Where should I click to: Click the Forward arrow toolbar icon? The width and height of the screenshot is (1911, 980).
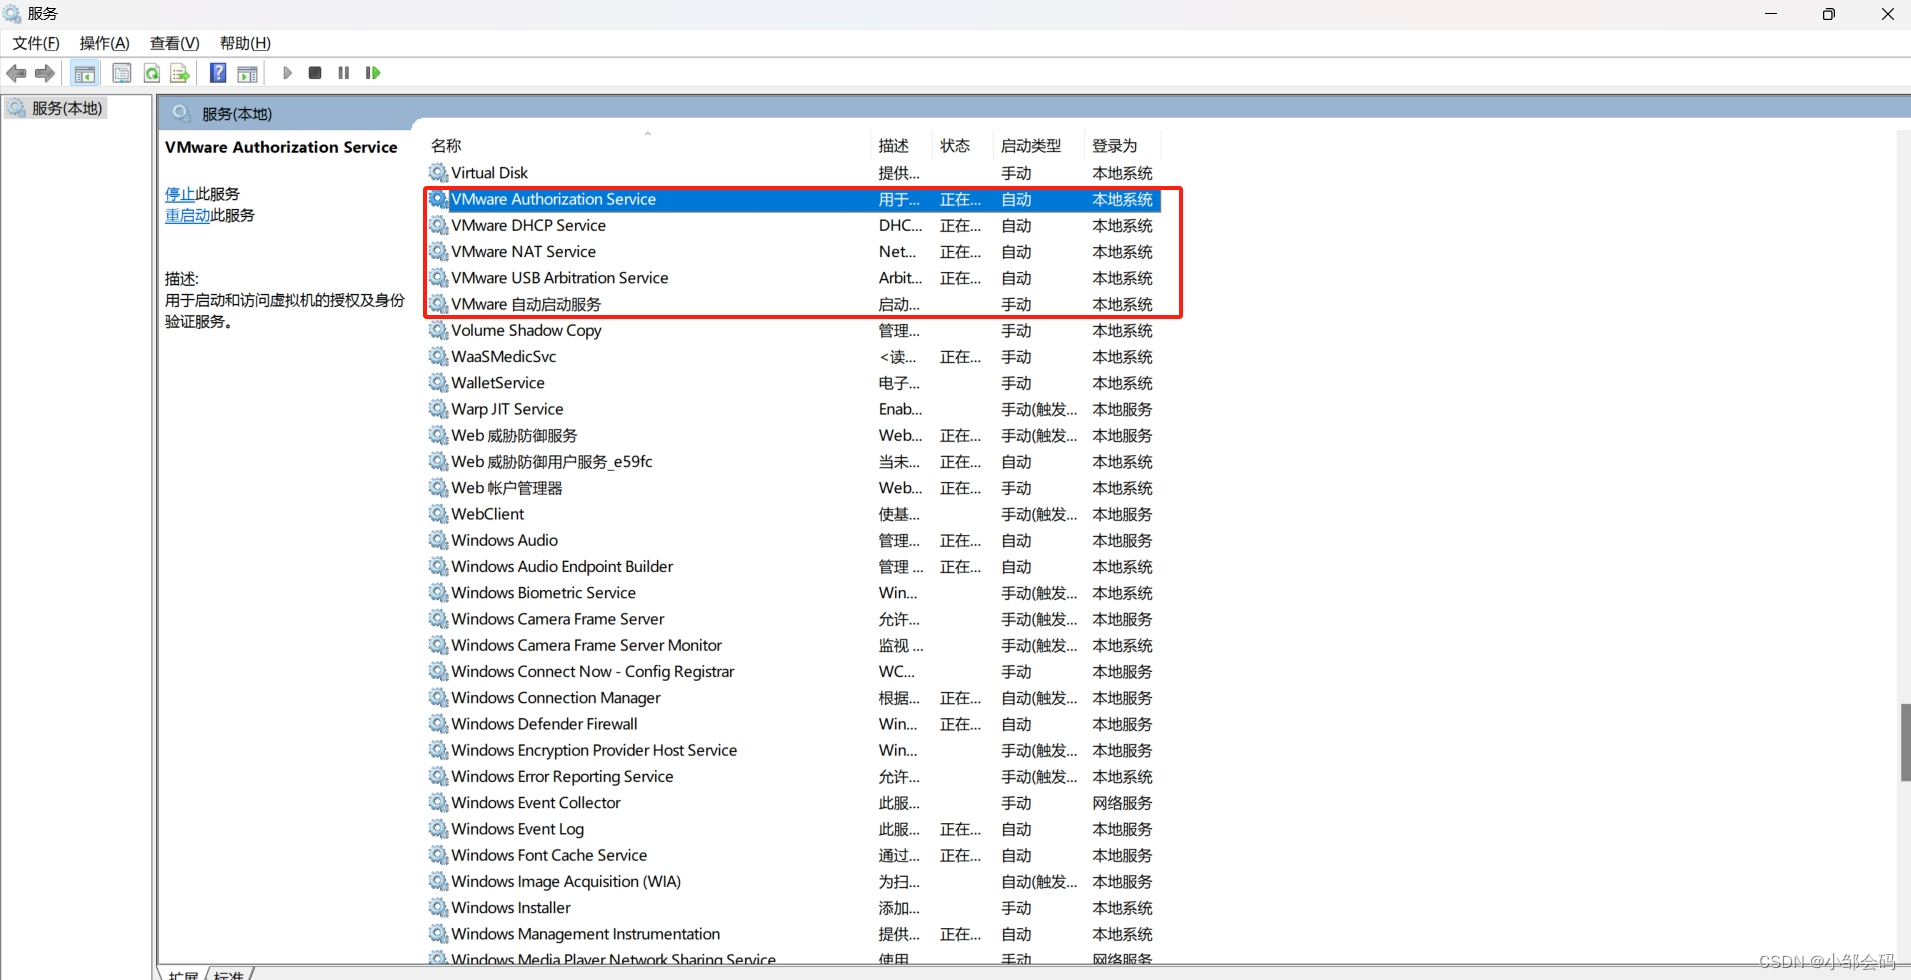pos(45,73)
